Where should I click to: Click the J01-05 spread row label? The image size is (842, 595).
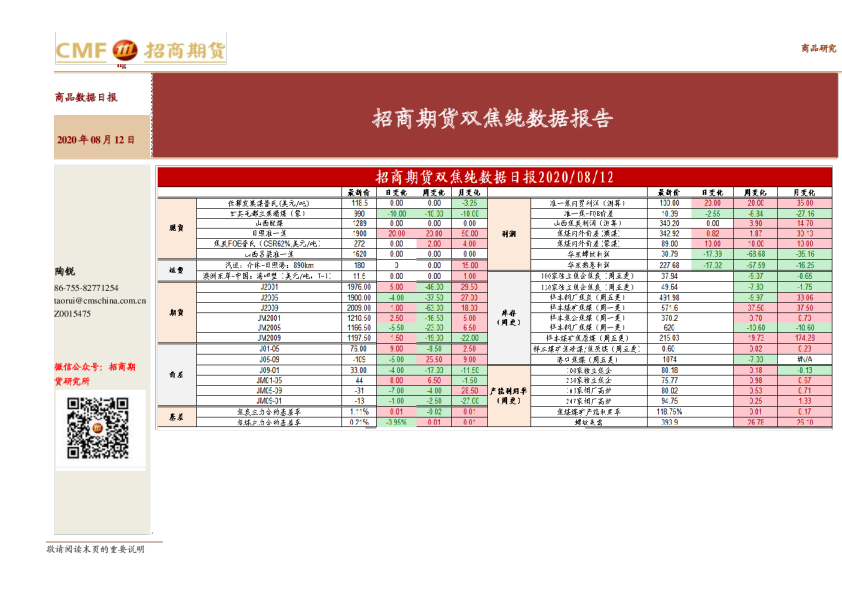(269, 349)
